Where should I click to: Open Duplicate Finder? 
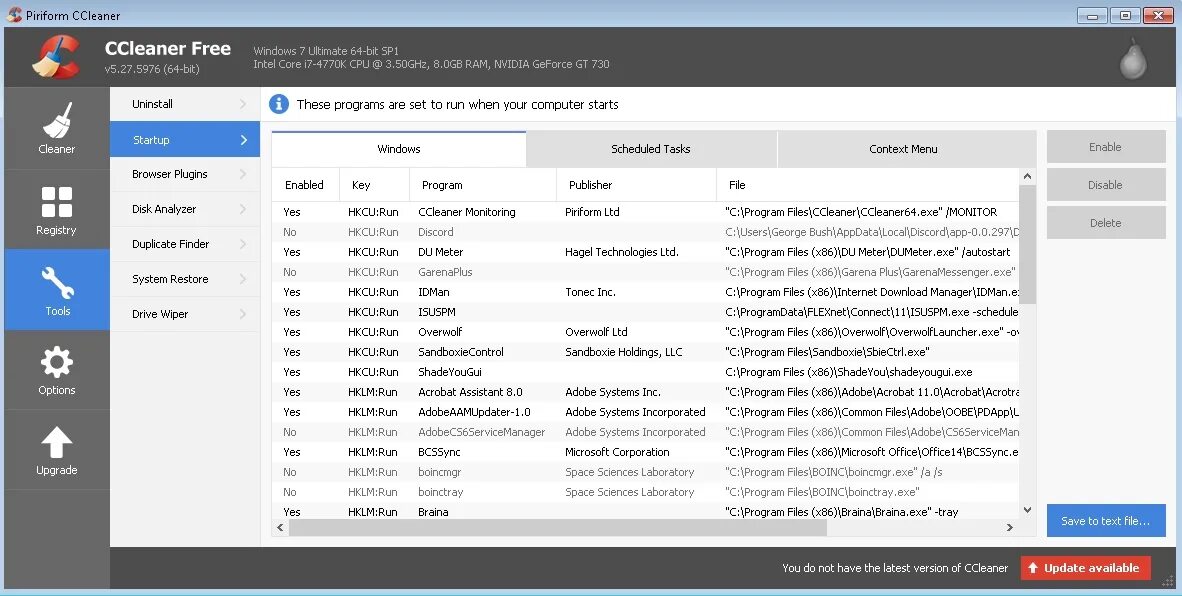tap(185, 244)
